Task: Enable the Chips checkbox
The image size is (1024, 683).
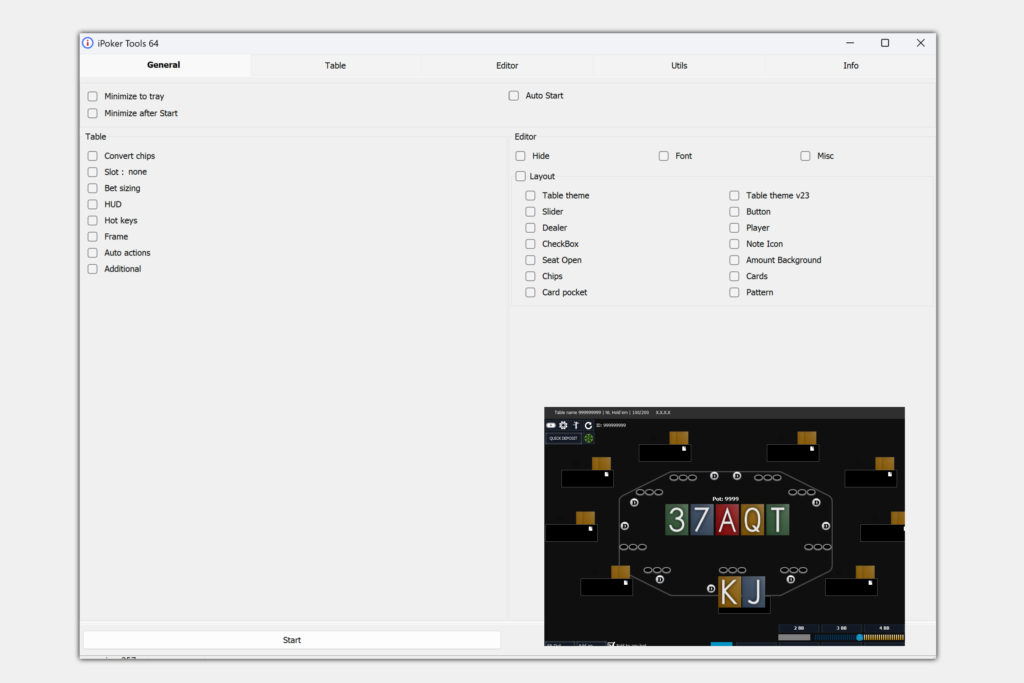Action: click(530, 276)
